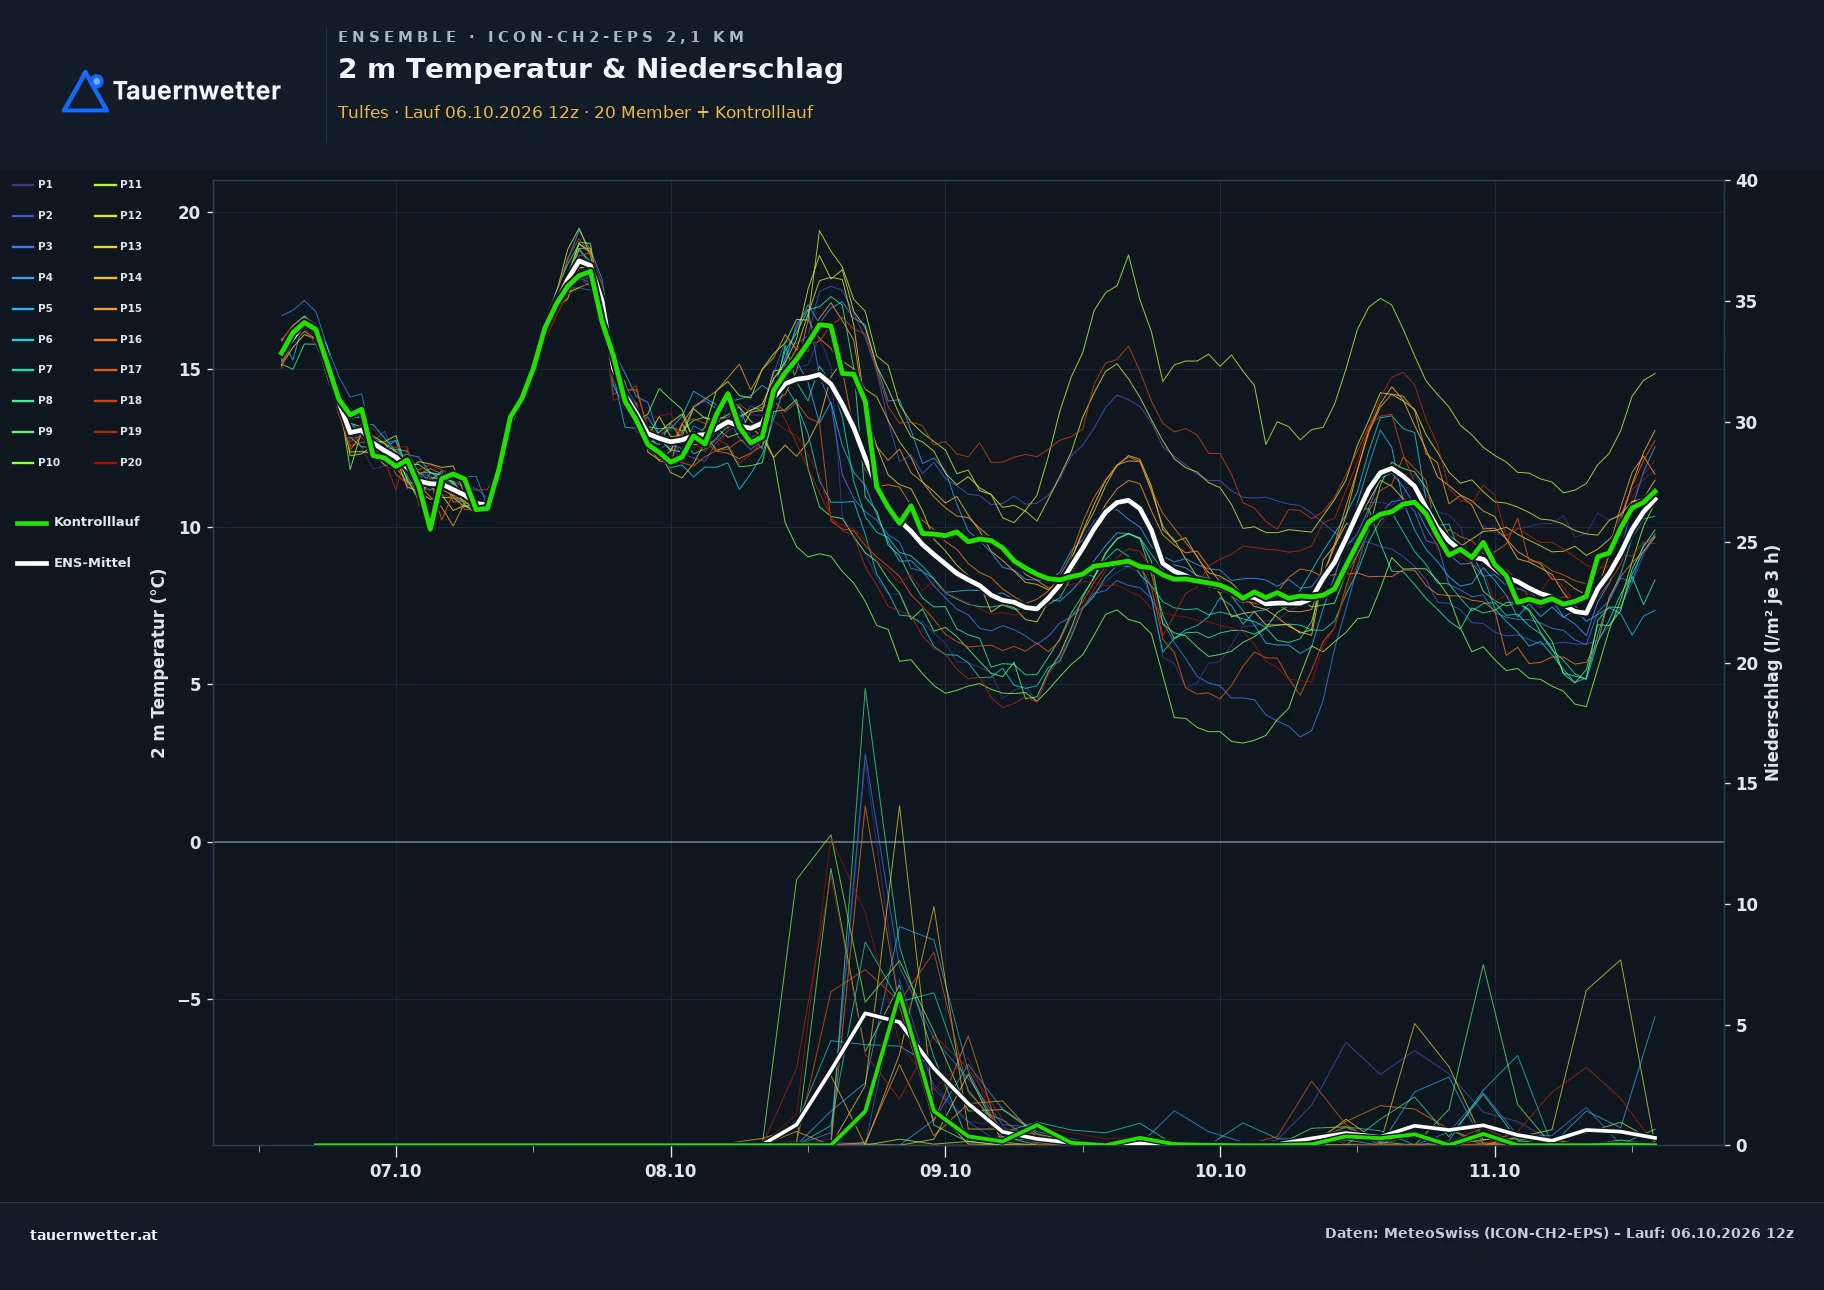Click the P10 legend entry
Image resolution: width=1824 pixels, height=1290 pixels.
point(36,462)
